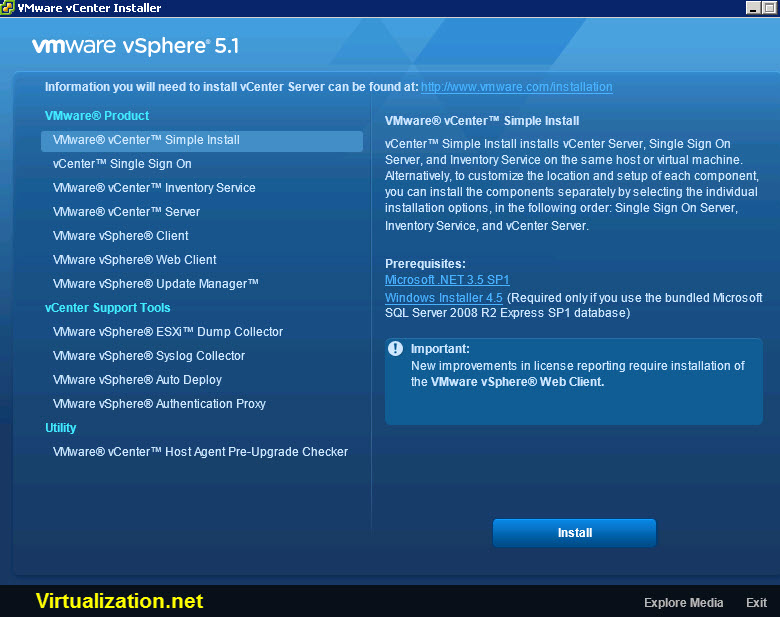Click the vCenter Support Tools heading
The image size is (780, 617).
point(107,308)
